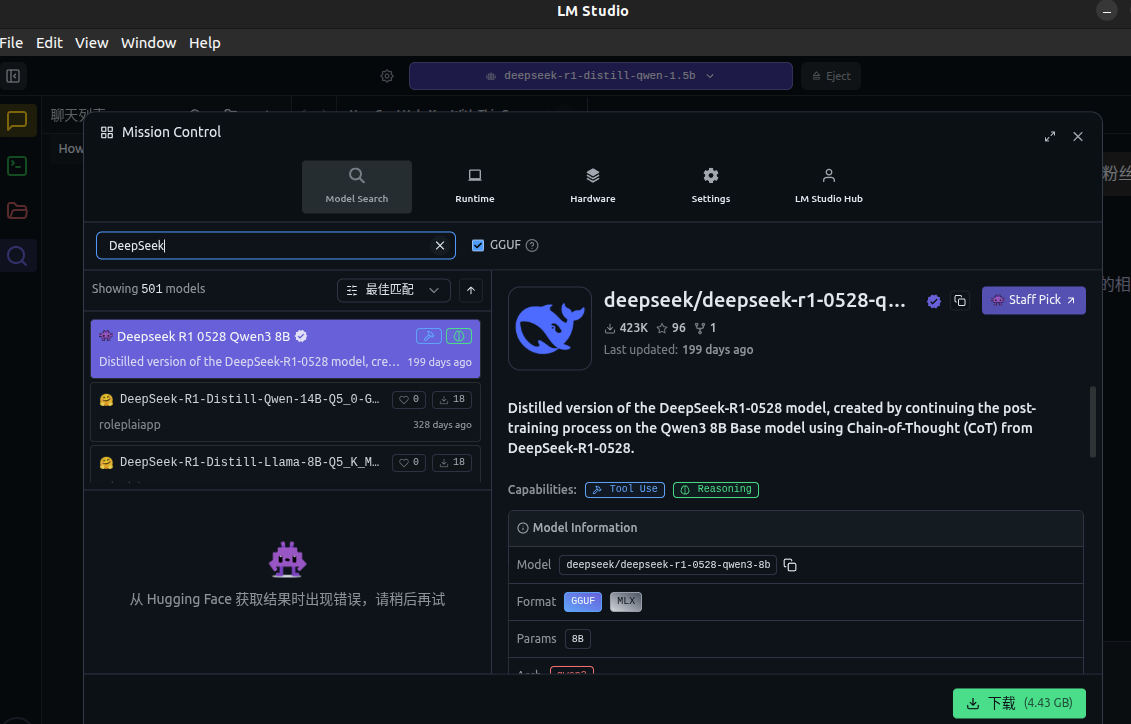
Task: Open the Discover search sidebar icon
Action: pos(17,255)
